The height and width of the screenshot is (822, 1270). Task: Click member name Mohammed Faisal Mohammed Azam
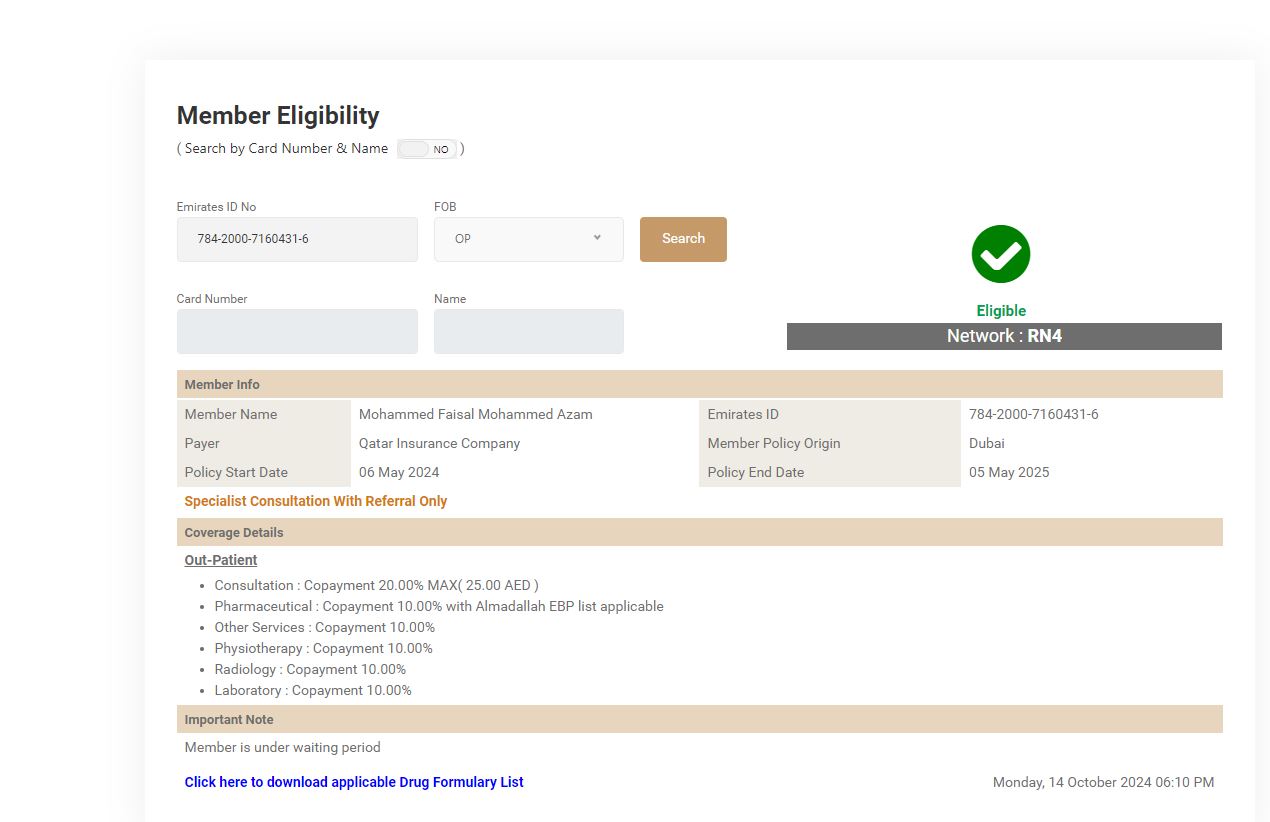[475, 414]
